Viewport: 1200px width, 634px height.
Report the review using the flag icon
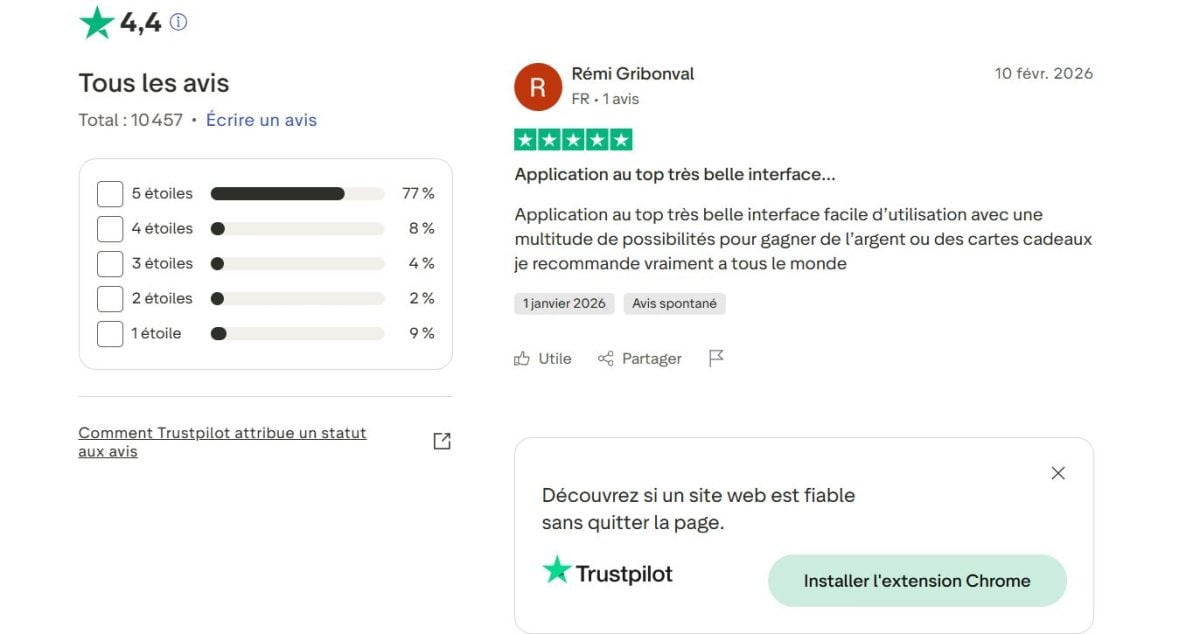coord(716,358)
